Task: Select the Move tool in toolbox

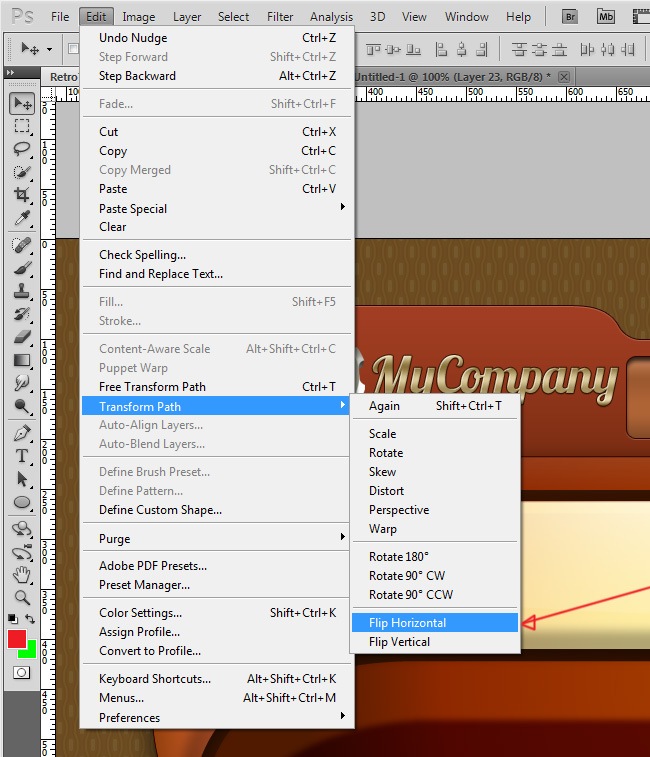Action: [x=22, y=104]
